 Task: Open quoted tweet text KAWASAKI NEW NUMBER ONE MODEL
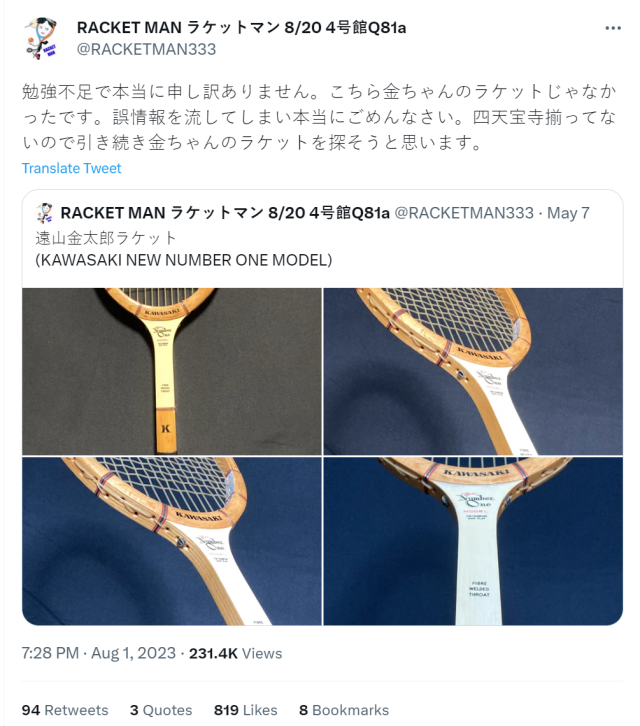pyautogui.click(x=184, y=260)
